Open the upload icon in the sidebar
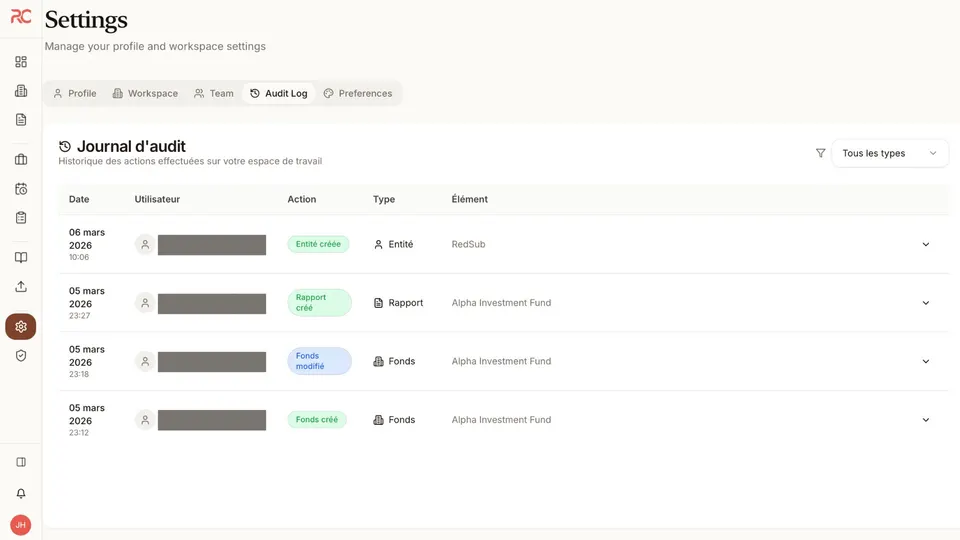Viewport: 960px width, 540px height. [21, 287]
